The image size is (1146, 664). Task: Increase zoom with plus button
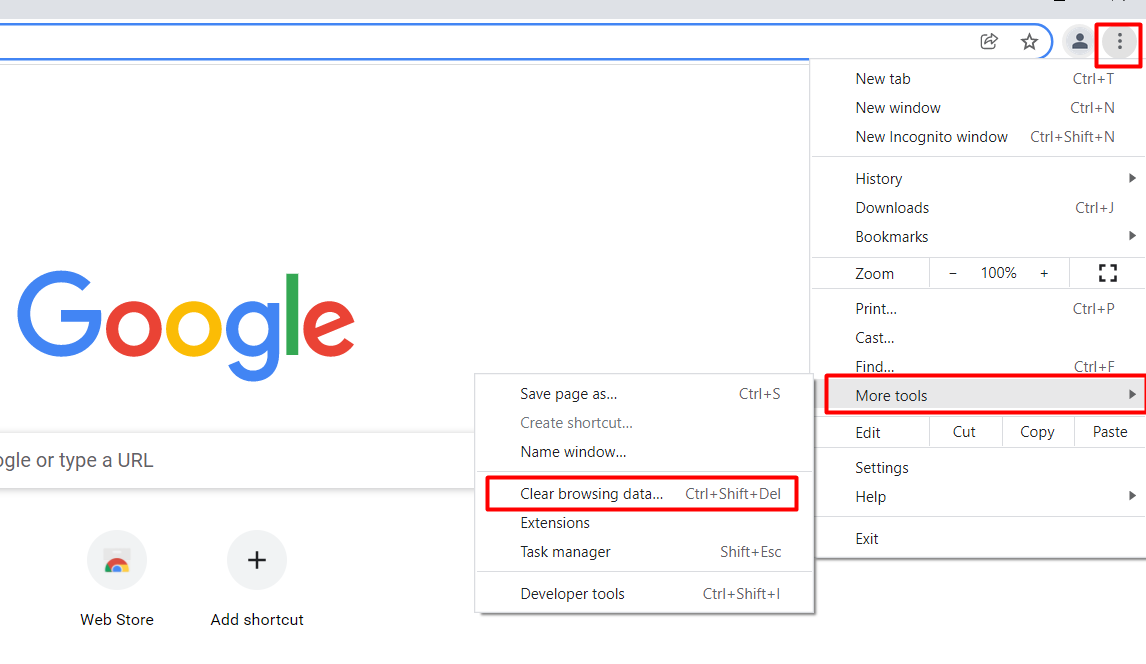coord(1044,273)
